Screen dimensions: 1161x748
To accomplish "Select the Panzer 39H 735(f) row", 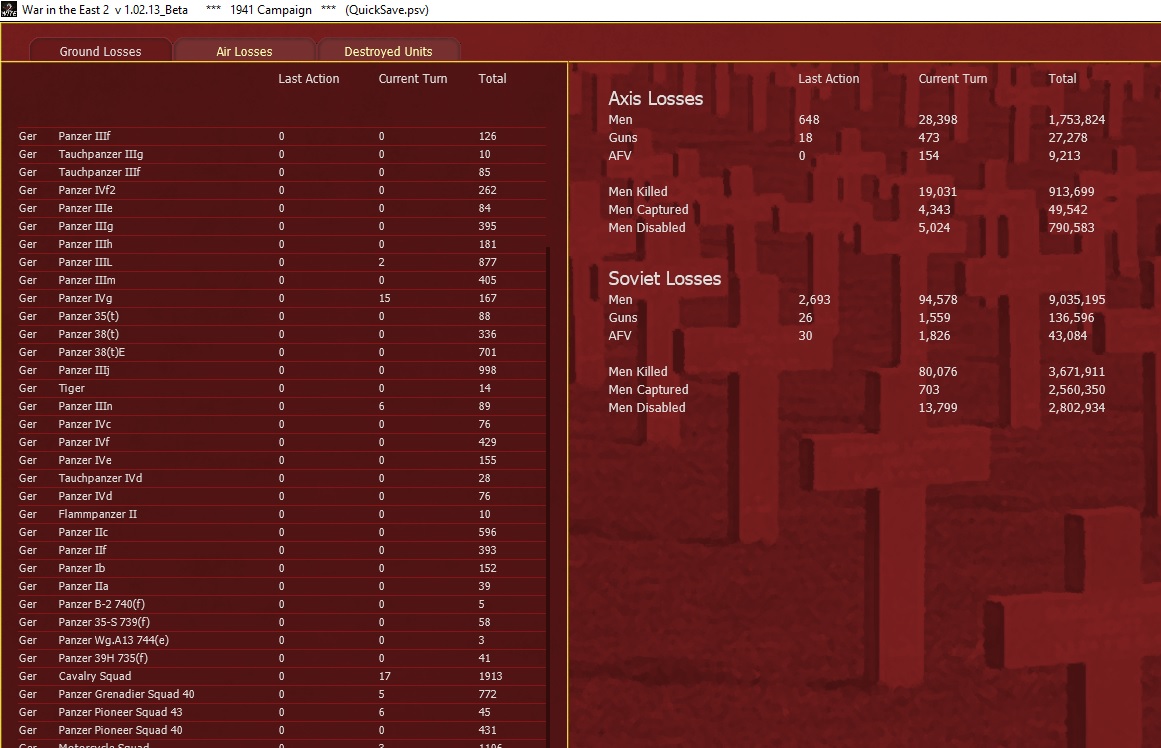I will [x=282, y=658].
